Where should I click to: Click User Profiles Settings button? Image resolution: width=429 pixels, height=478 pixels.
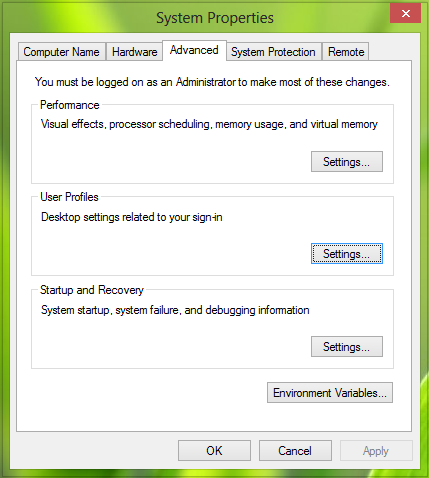click(x=347, y=254)
